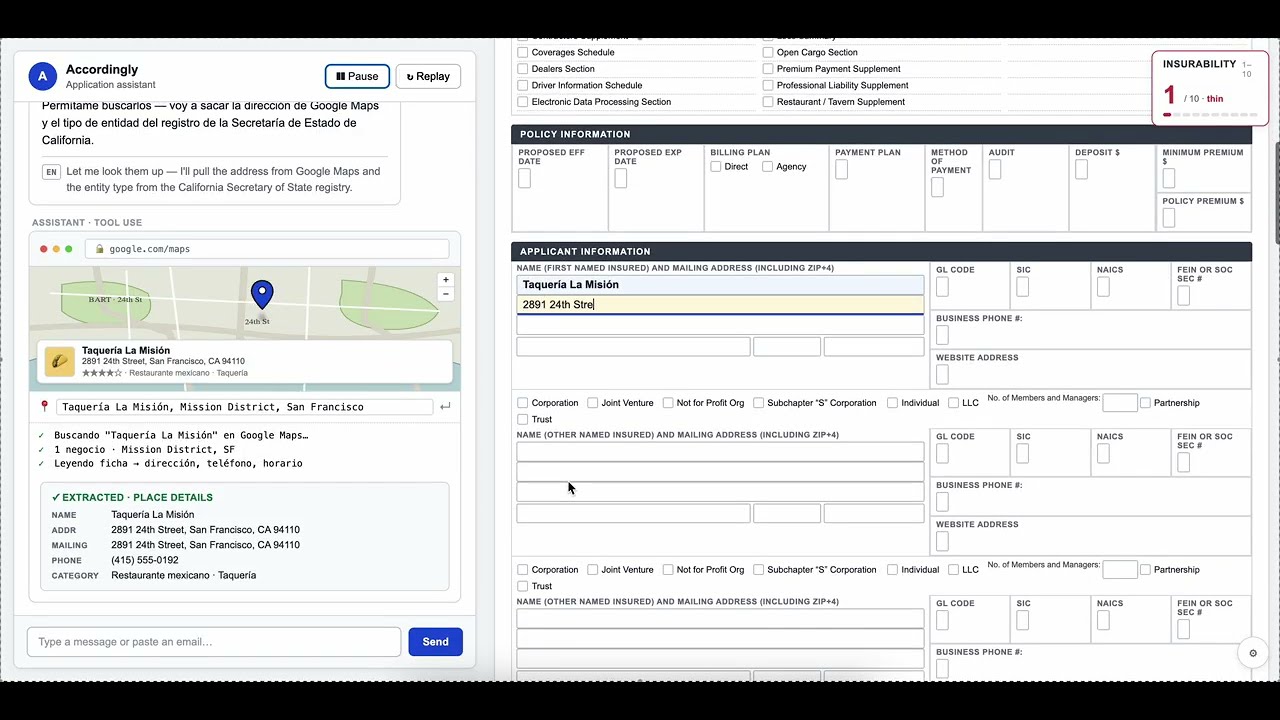1280x720 pixels.
Task: Click first applicant FEIN or SOC SEC field
Action: pyautogui.click(x=1183, y=296)
